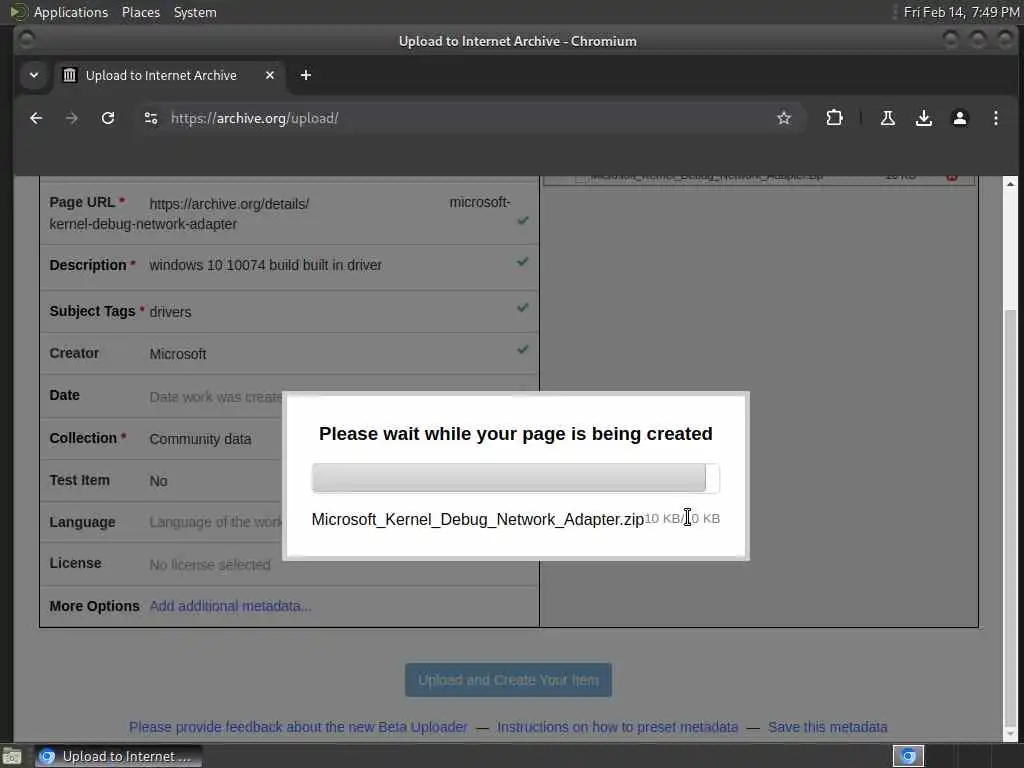Image resolution: width=1024 pixels, height=768 pixels.
Task: Open the Places menu
Action: pos(141,12)
